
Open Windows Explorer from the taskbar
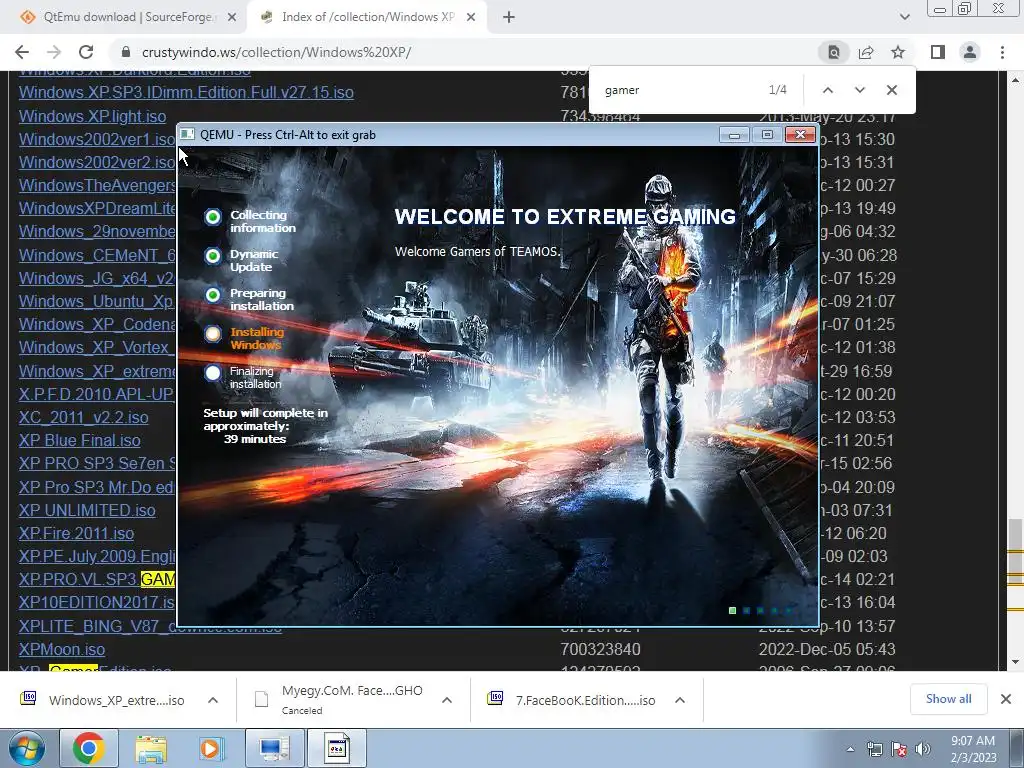tap(151, 748)
